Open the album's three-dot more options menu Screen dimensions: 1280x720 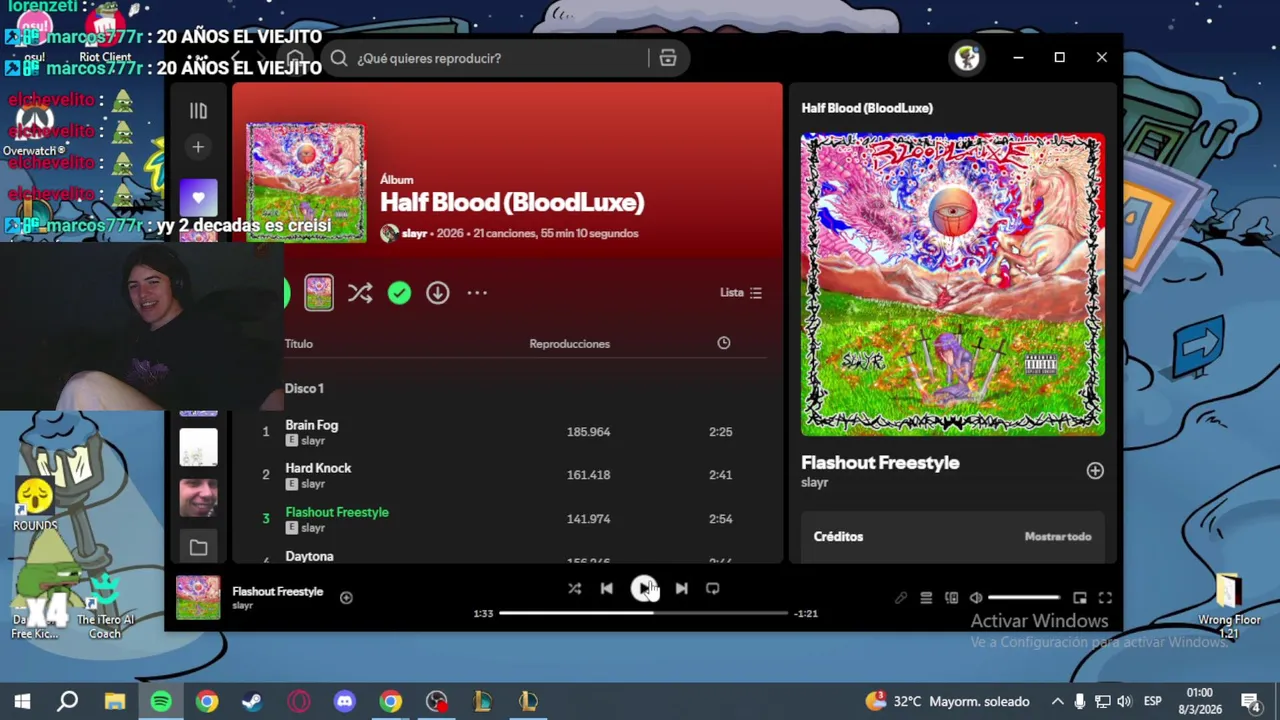(x=477, y=293)
